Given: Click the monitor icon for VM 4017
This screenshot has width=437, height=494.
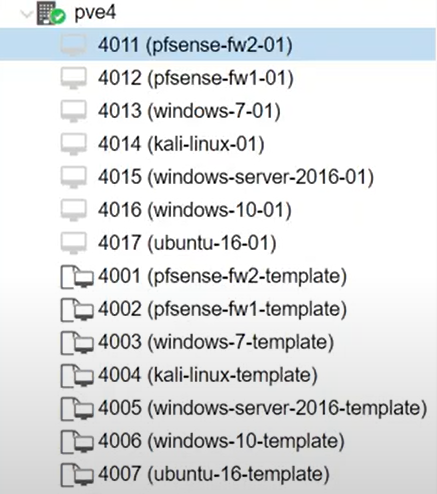Looking at the screenshot, I should 74,243.
